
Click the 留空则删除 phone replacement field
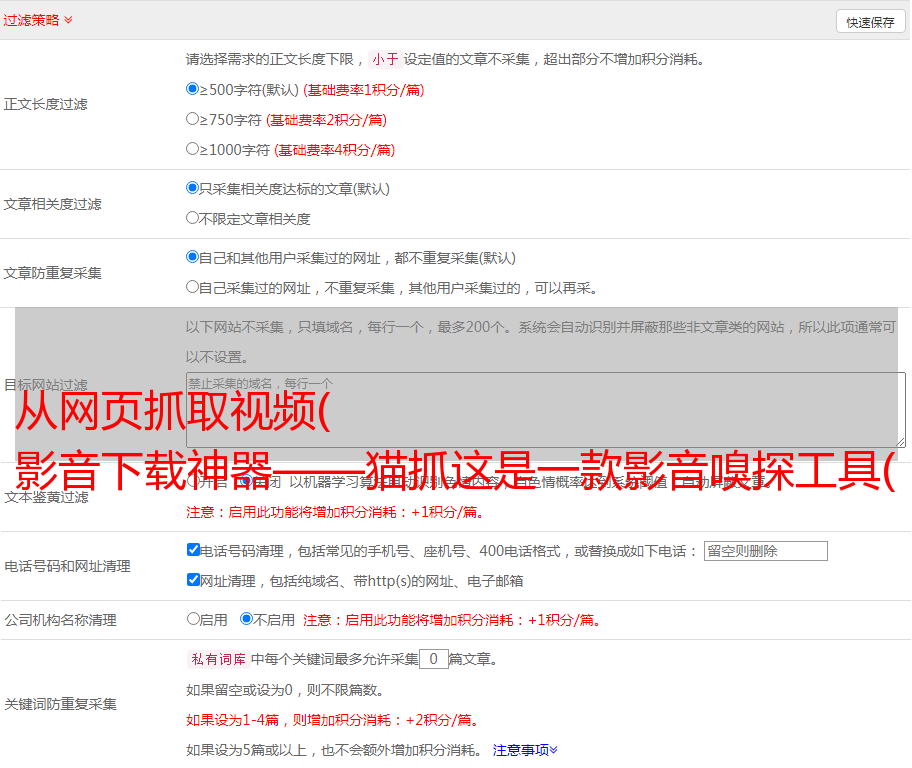coord(765,551)
